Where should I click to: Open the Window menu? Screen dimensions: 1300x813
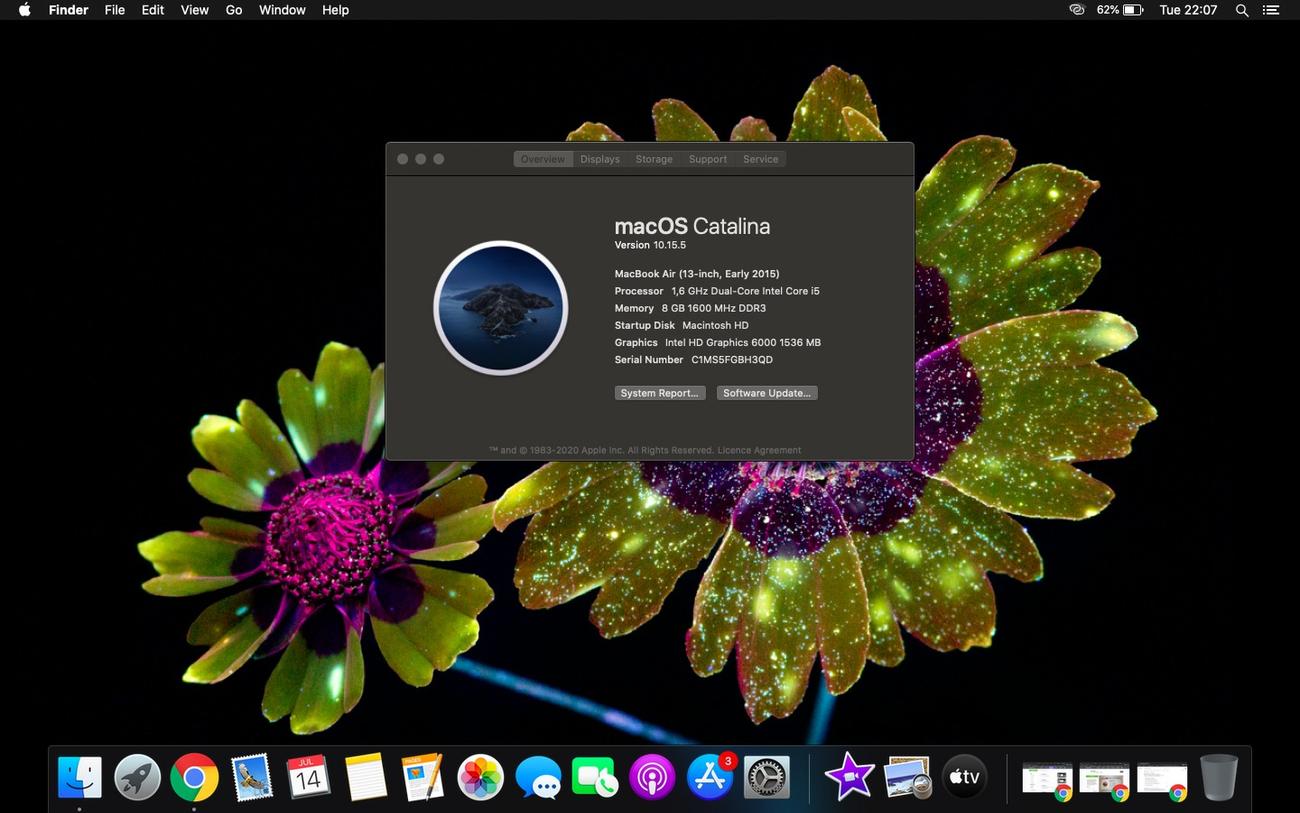point(282,10)
